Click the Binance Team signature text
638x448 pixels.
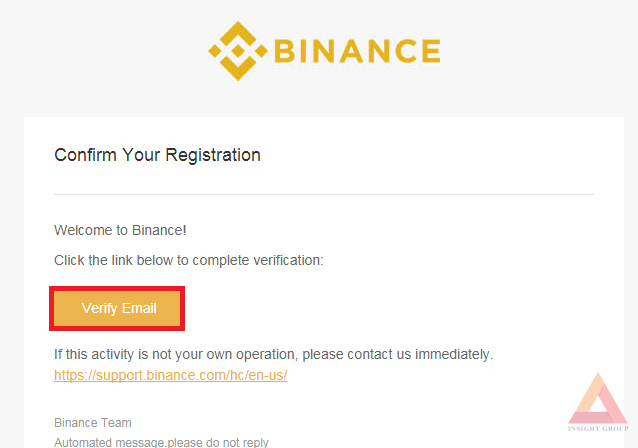pyautogui.click(x=93, y=423)
